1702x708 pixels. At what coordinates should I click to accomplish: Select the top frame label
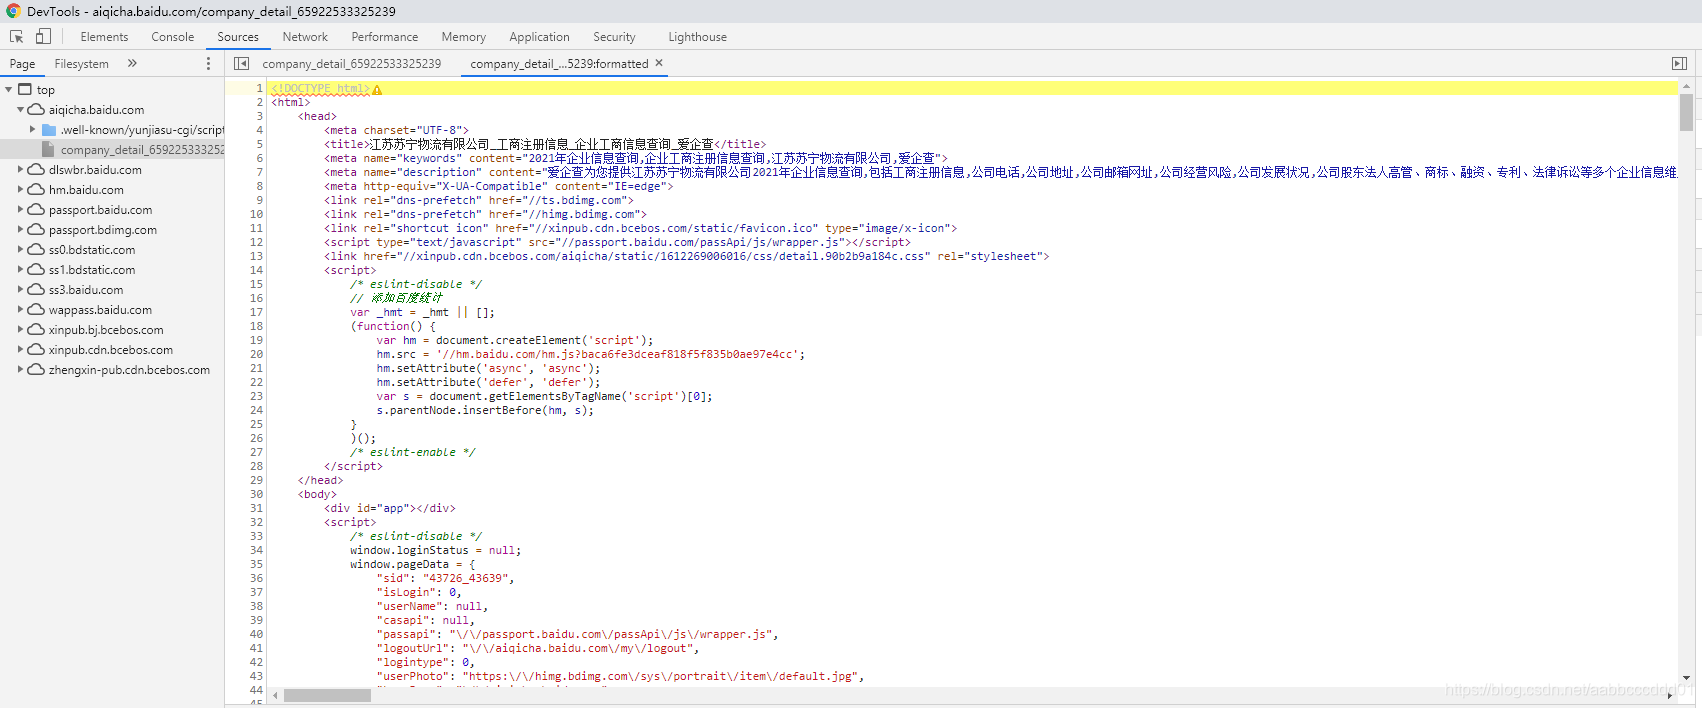click(46, 90)
